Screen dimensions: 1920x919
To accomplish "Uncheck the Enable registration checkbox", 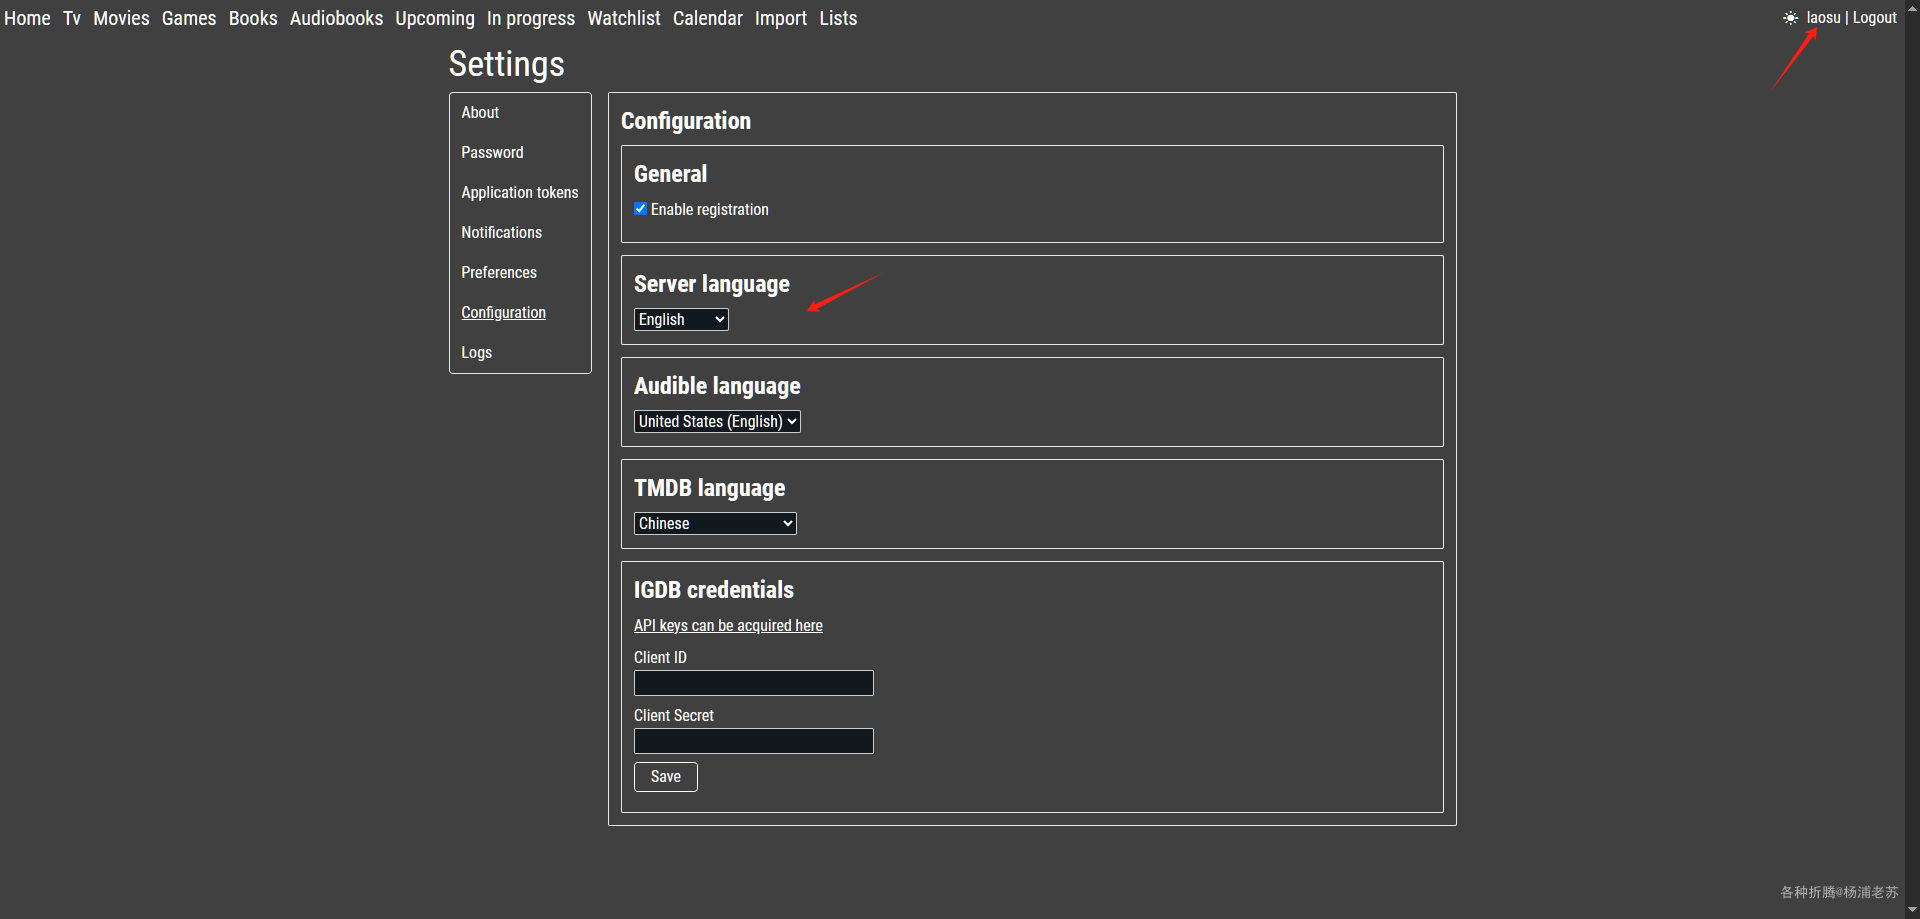I will [x=641, y=209].
